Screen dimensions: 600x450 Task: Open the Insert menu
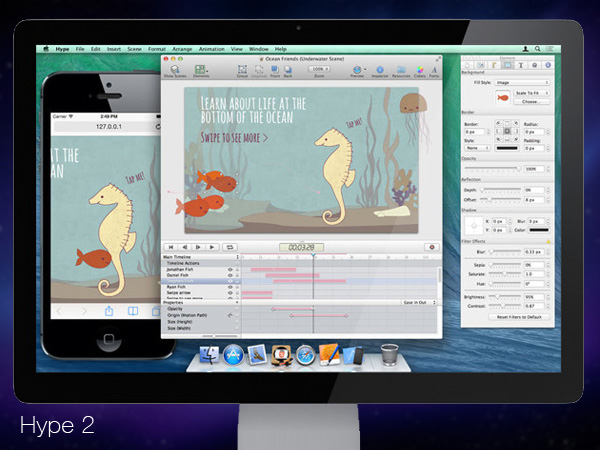coord(114,49)
